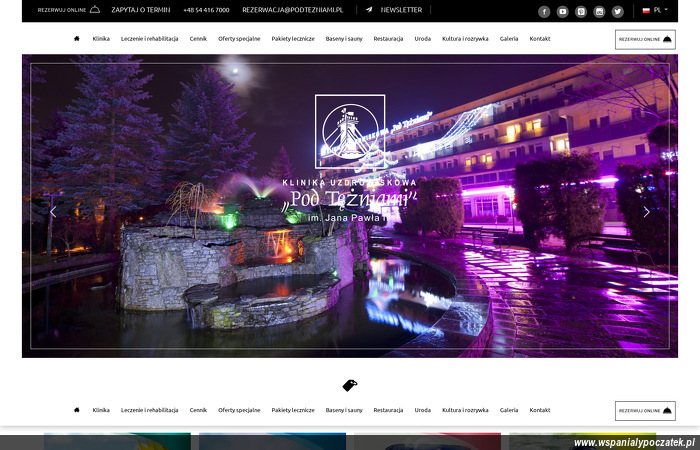Select Galeria in the lower navigation menu
The width and height of the screenshot is (700, 450).
point(509,410)
